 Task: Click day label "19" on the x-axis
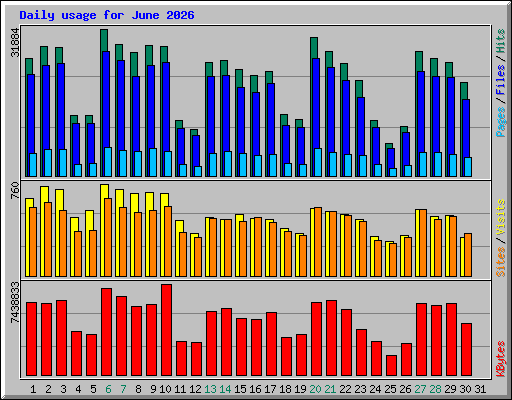[300, 389]
